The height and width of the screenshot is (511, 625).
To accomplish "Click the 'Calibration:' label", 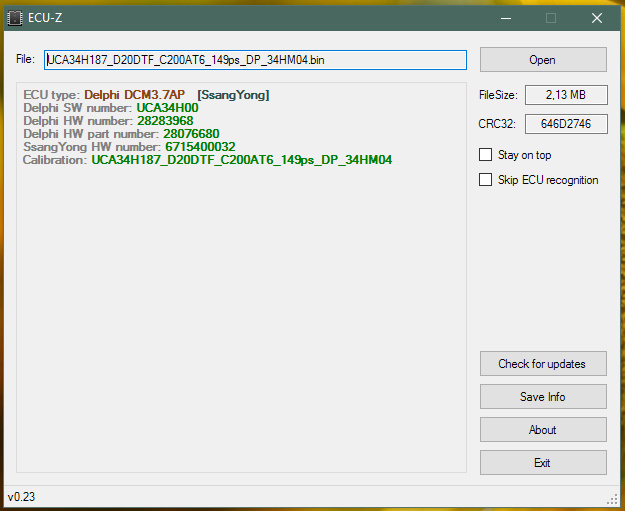I will (55, 160).
